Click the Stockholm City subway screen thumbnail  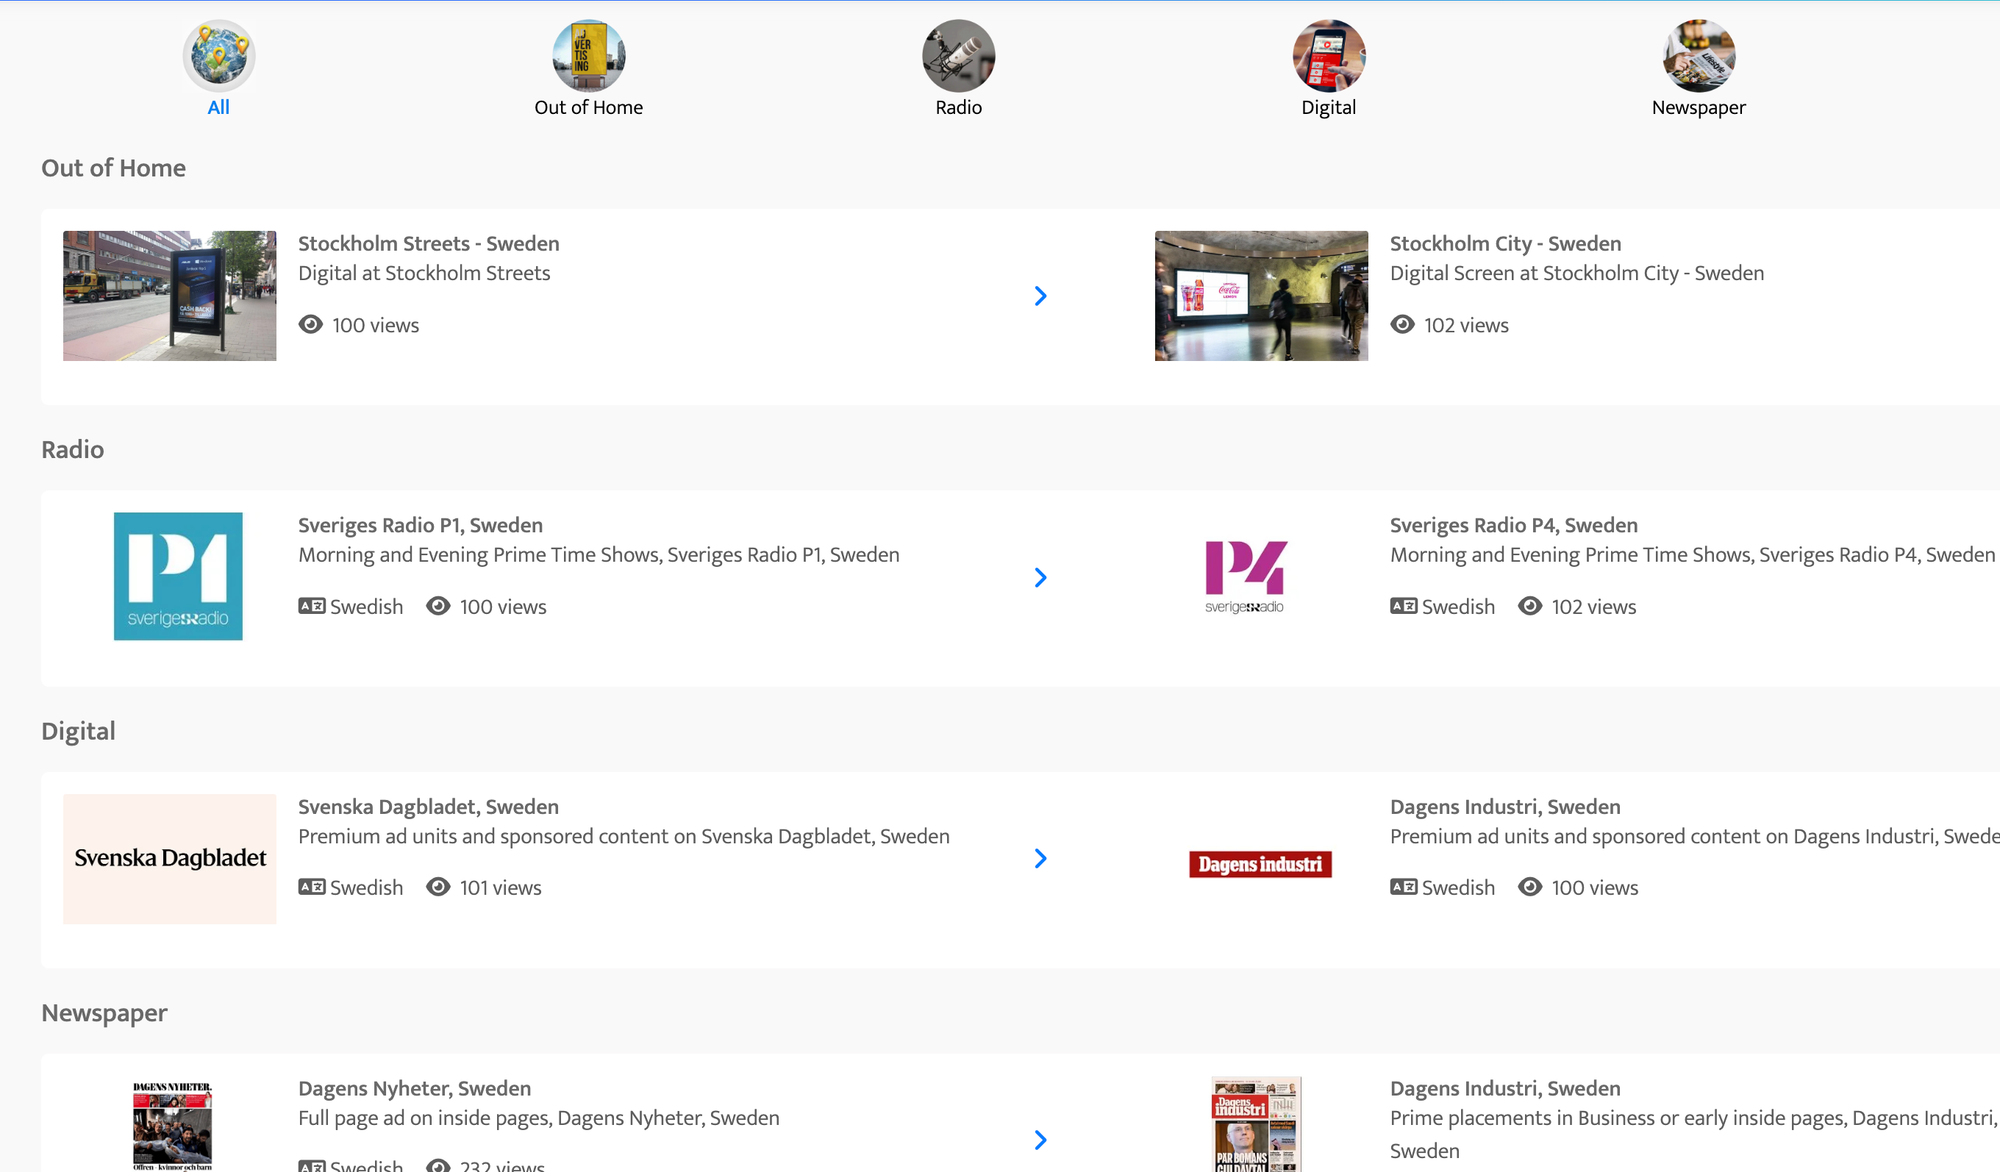[x=1262, y=296]
